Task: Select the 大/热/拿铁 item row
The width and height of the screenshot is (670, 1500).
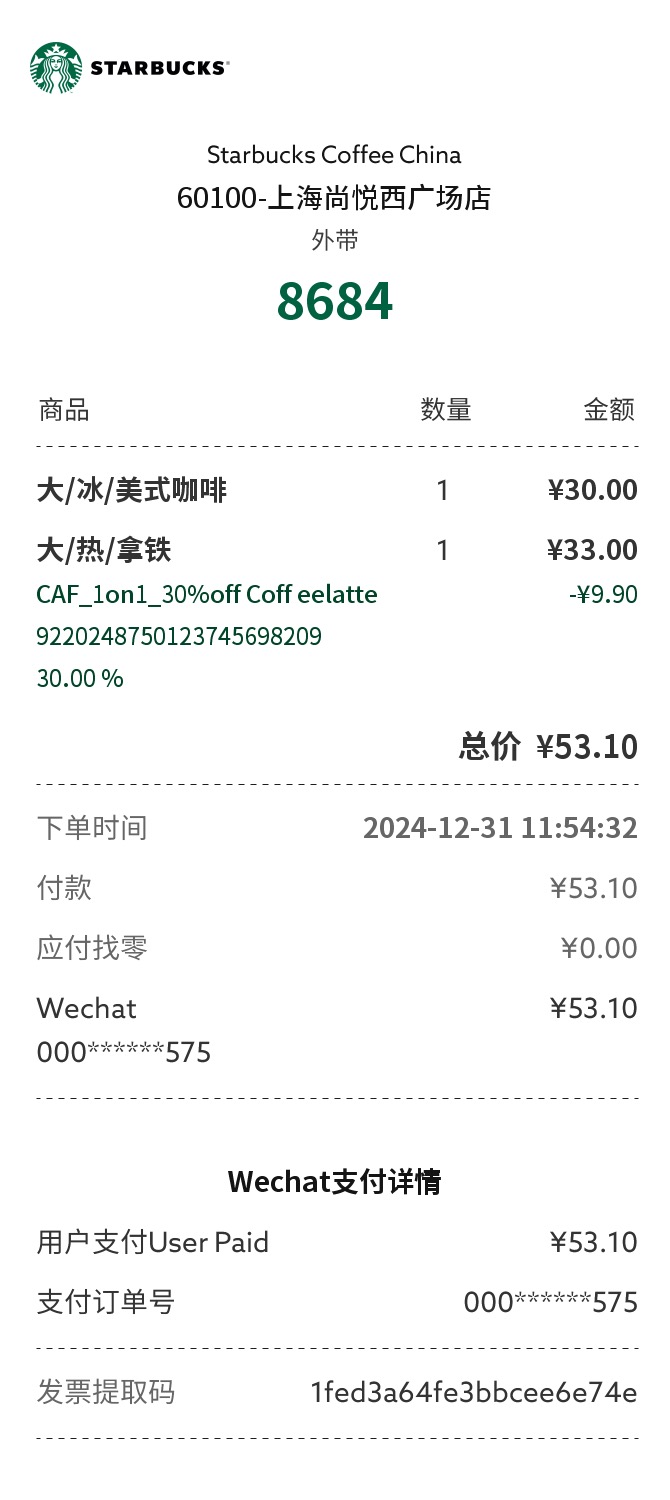Action: tap(337, 550)
